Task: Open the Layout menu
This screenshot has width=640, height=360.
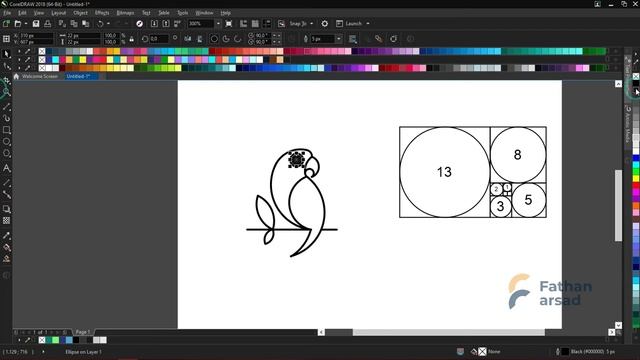Action: (x=58, y=13)
